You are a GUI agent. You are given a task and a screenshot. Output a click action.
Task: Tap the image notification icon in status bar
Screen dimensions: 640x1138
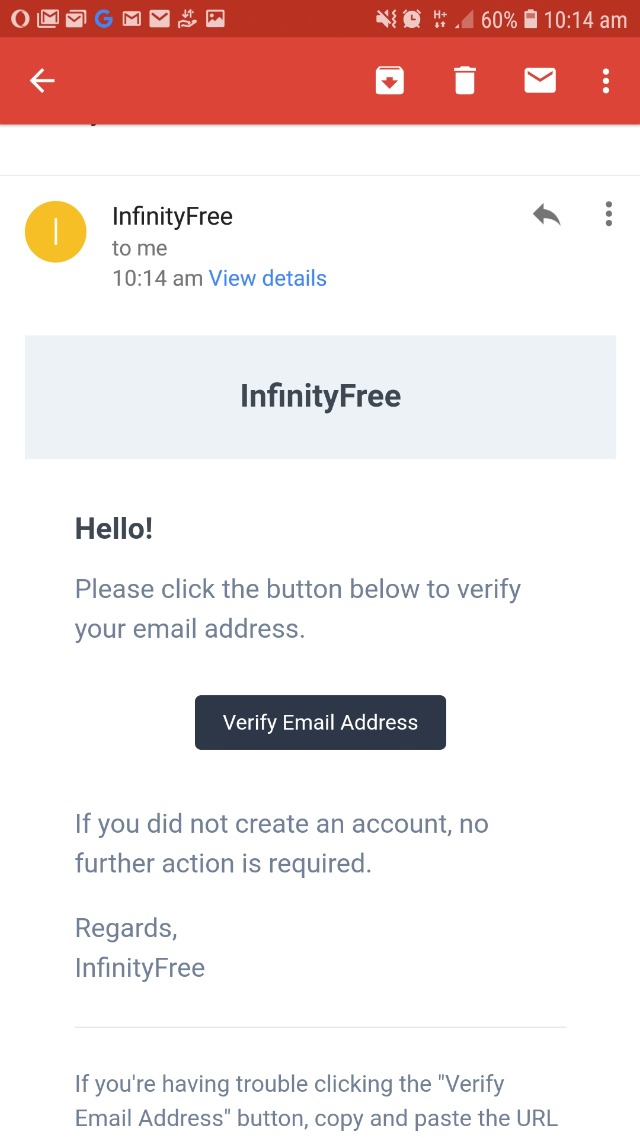[x=215, y=19]
